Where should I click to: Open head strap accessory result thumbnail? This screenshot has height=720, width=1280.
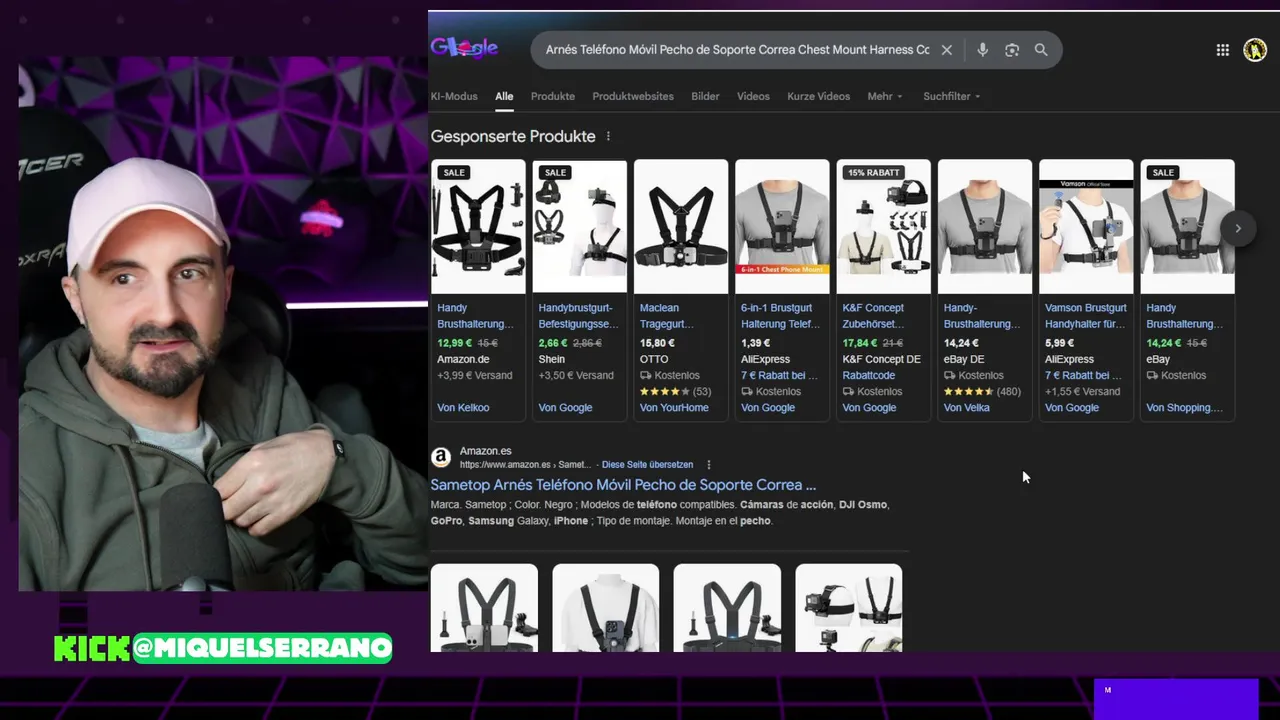click(849, 608)
